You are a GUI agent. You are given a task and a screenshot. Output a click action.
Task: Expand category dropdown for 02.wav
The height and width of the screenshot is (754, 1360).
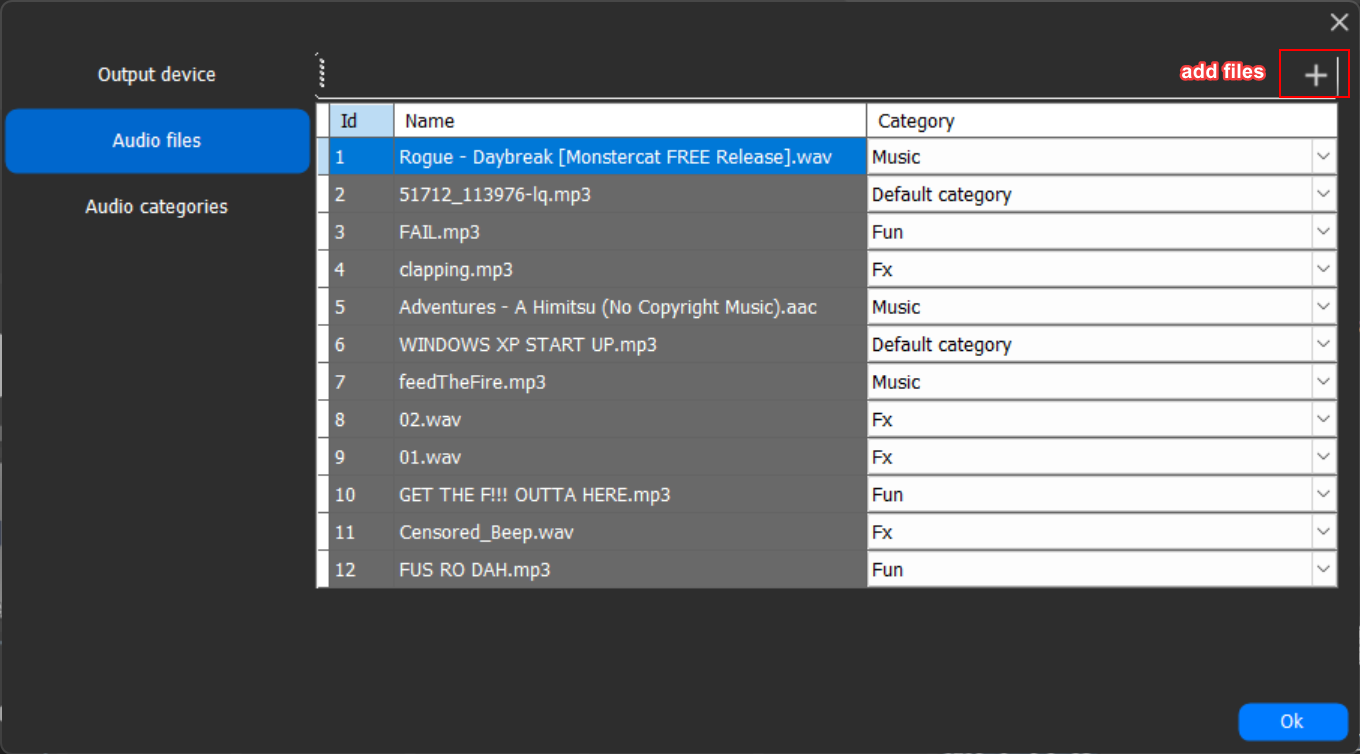point(1324,419)
